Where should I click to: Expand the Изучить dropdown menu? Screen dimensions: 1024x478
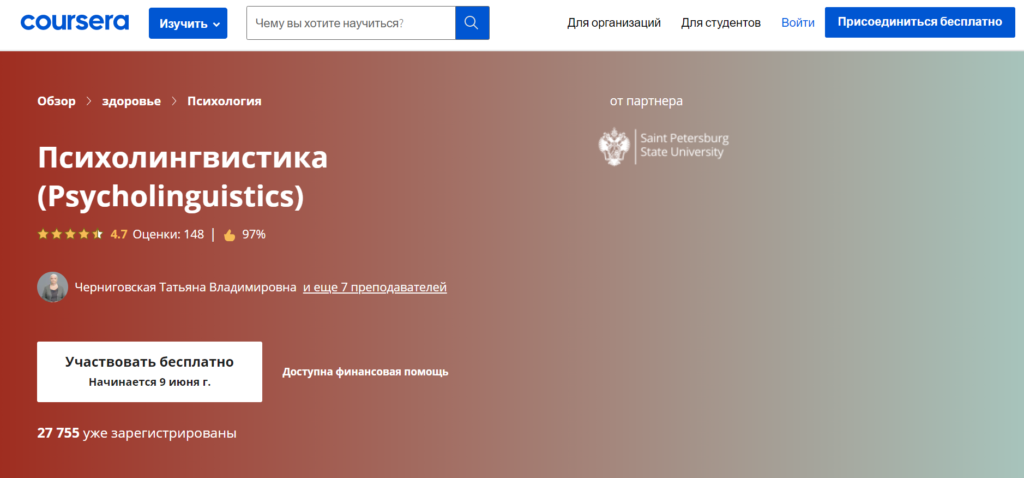(x=188, y=23)
